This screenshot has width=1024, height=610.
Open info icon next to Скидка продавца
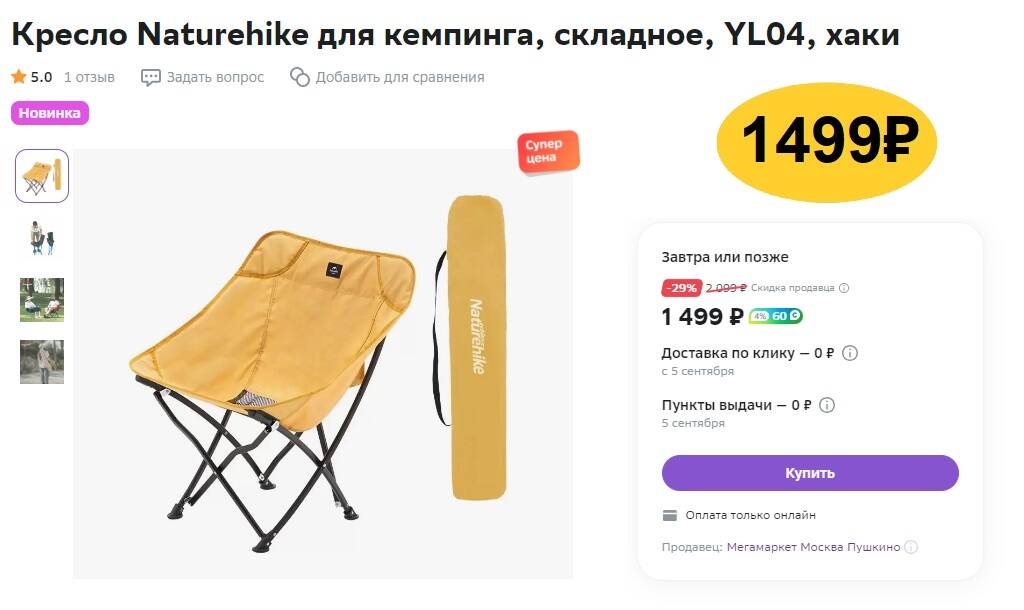pyautogui.click(x=844, y=288)
